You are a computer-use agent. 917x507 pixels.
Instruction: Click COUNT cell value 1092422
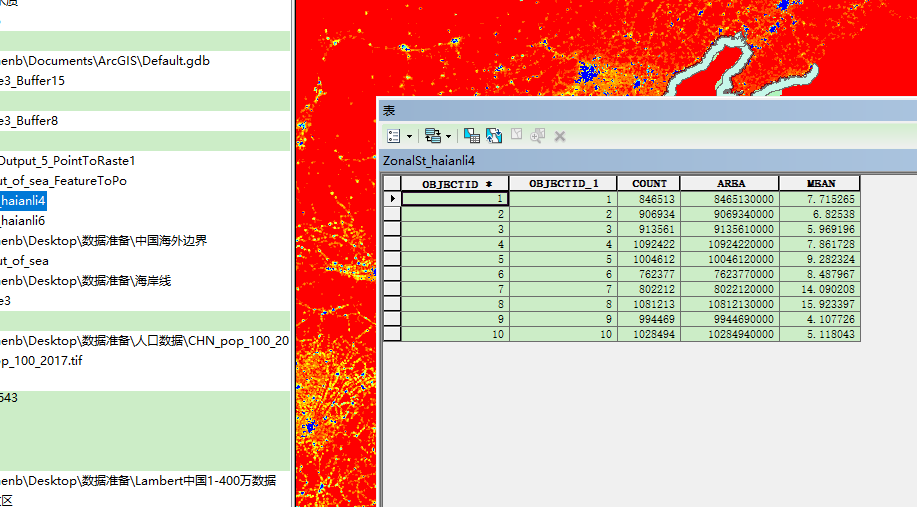point(649,244)
